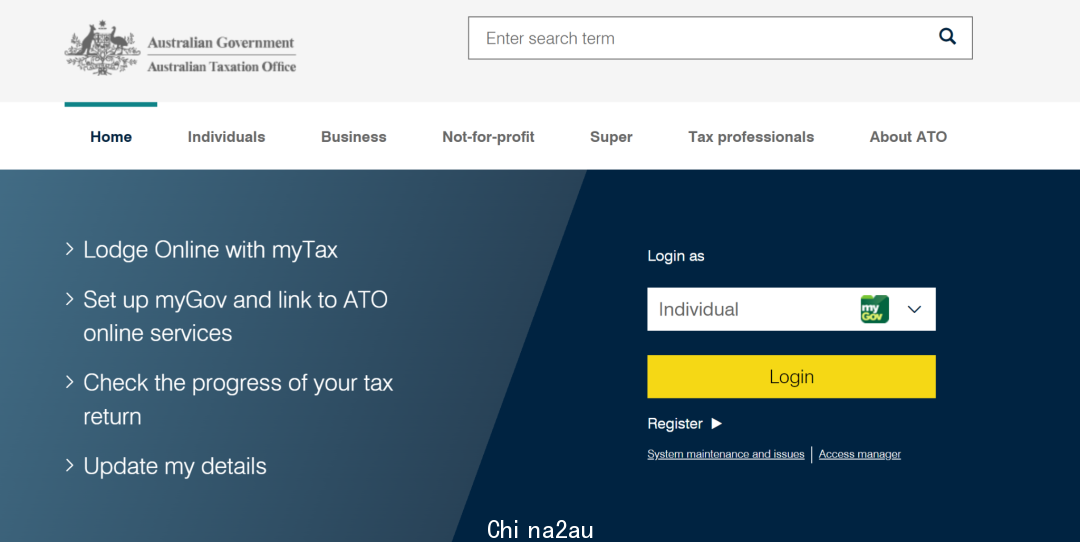This screenshot has height=542, width=1080.
Task: Open the Update my details link
Action: [x=175, y=466]
